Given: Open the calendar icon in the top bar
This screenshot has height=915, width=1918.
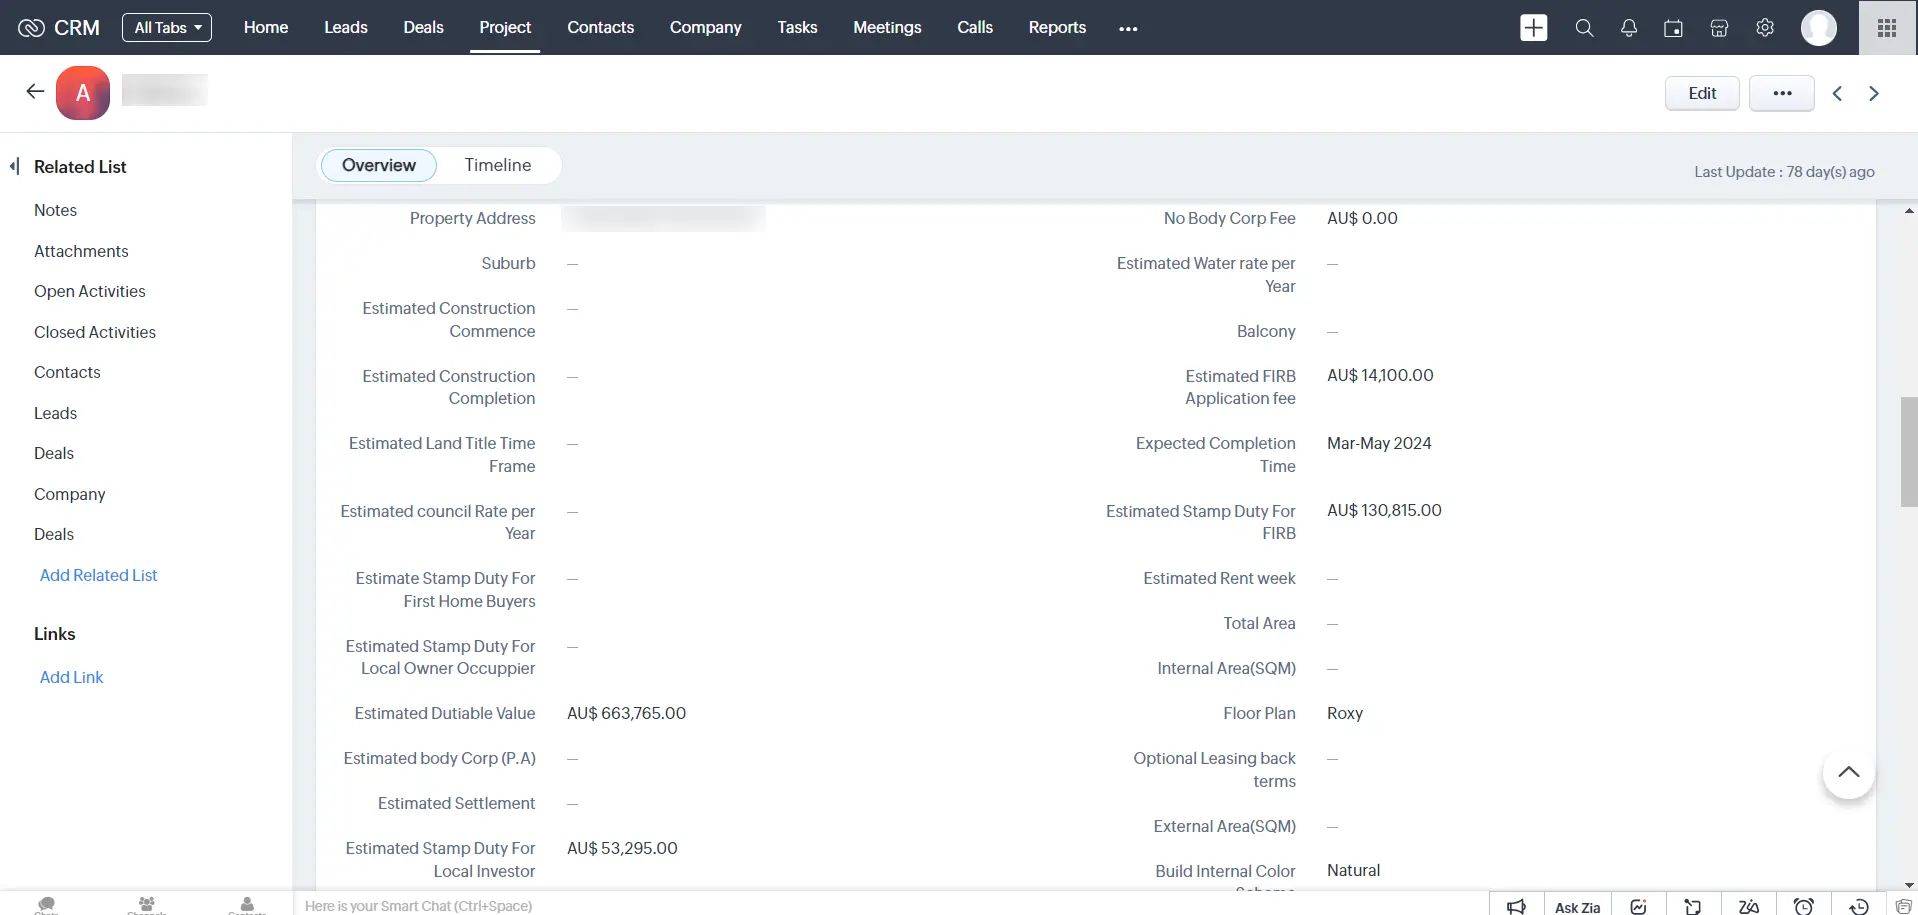Looking at the screenshot, I should [1672, 27].
